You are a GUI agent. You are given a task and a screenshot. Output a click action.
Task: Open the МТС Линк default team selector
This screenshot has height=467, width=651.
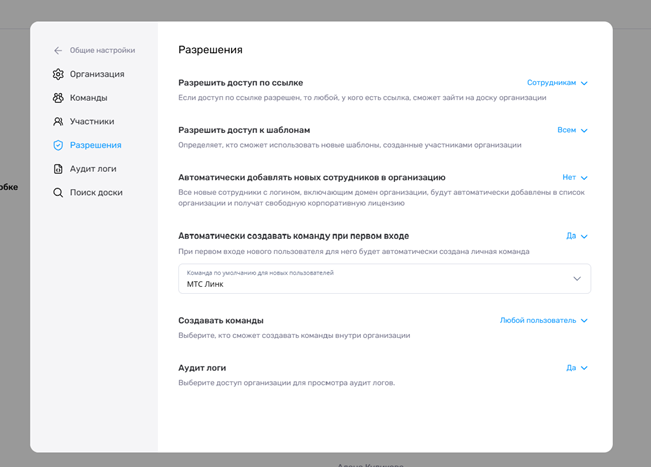tap(384, 279)
